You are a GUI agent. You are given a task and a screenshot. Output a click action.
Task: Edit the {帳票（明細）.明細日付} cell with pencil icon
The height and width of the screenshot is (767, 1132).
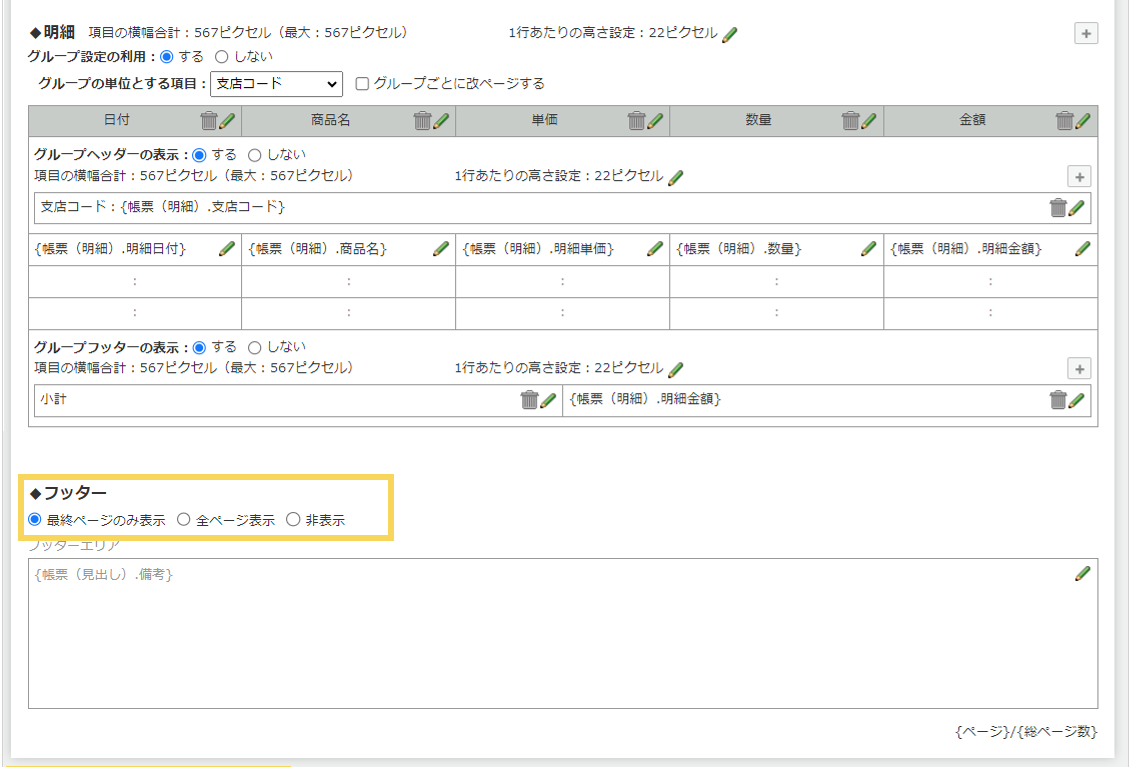(x=225, y=248)
